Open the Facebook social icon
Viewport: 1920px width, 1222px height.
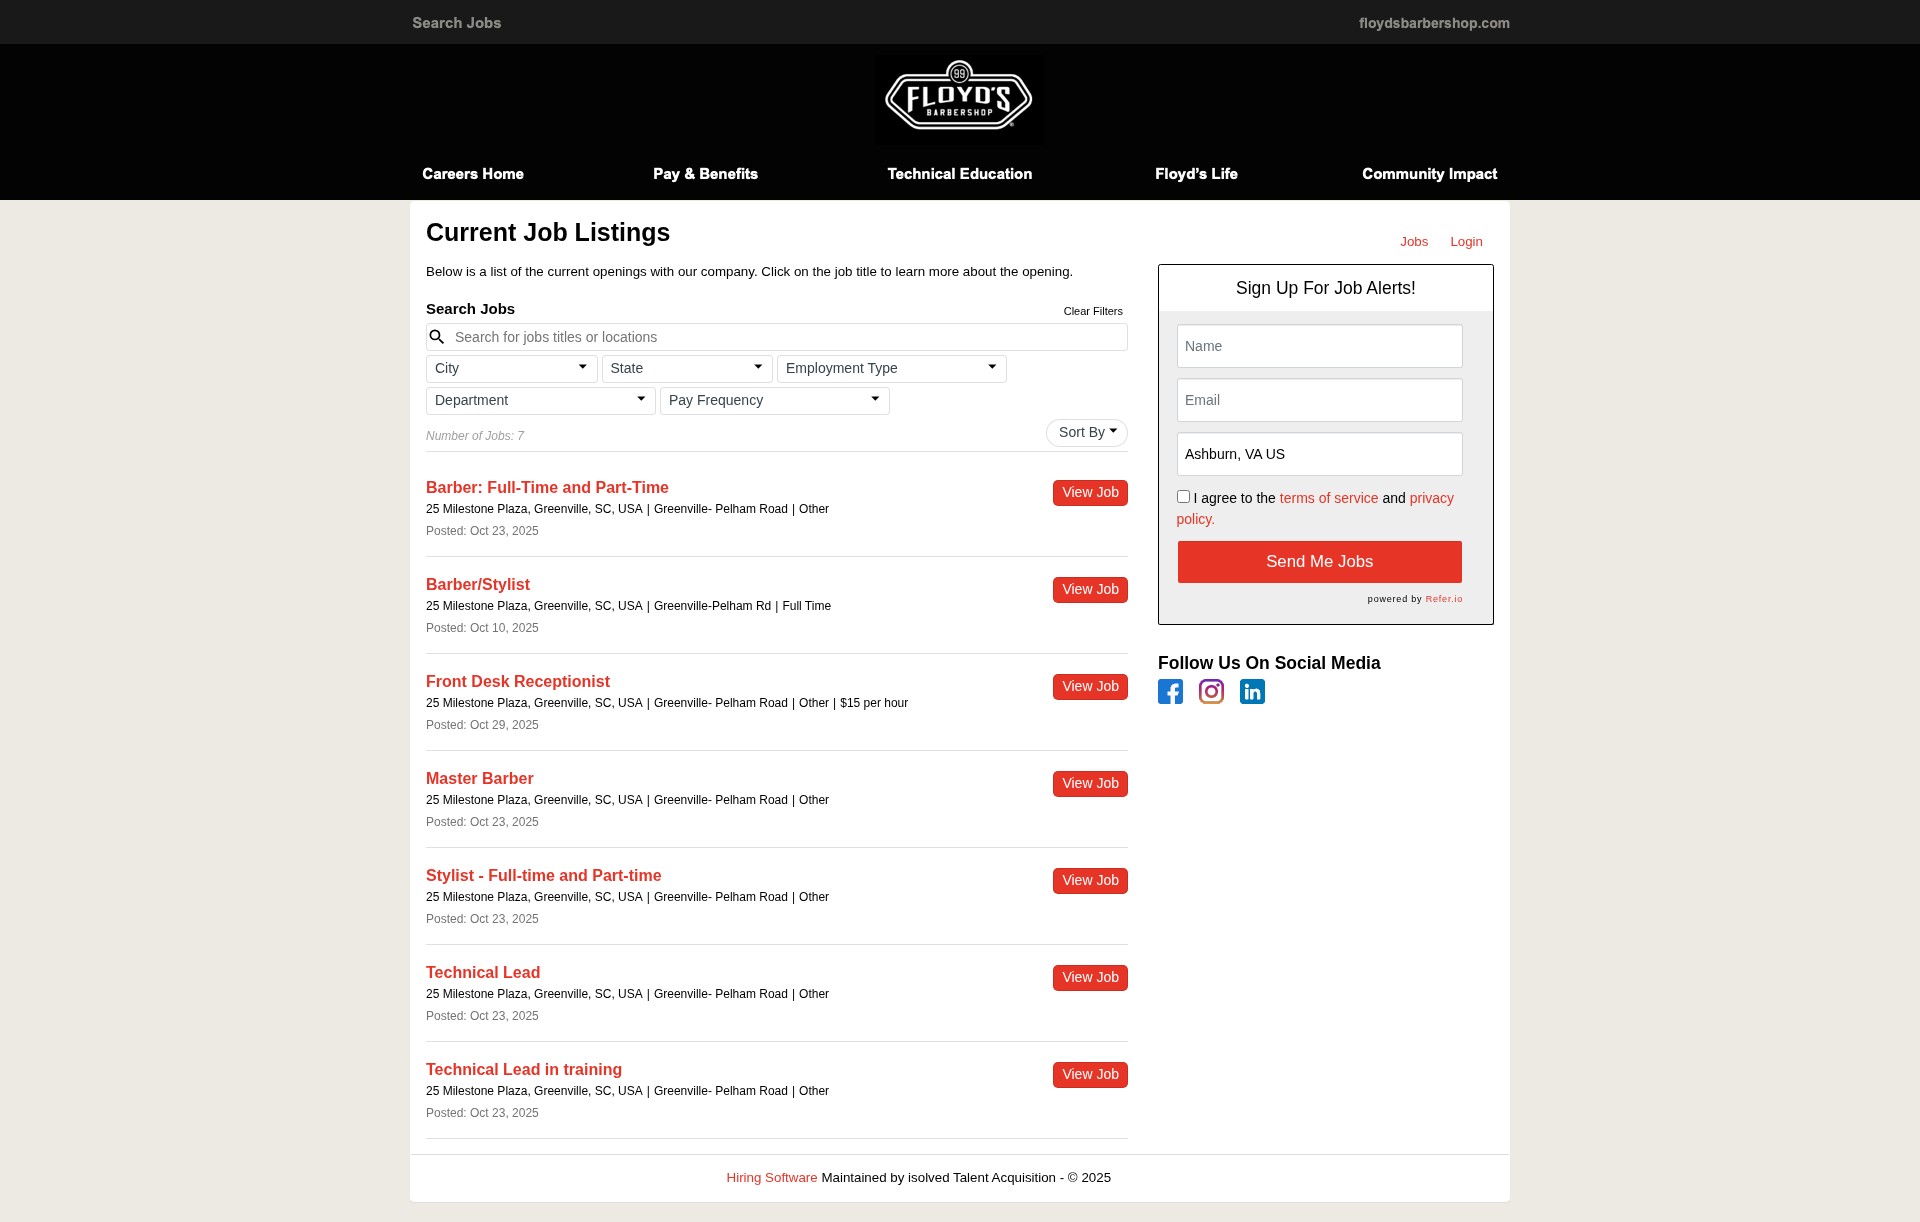coord(1170,691)
